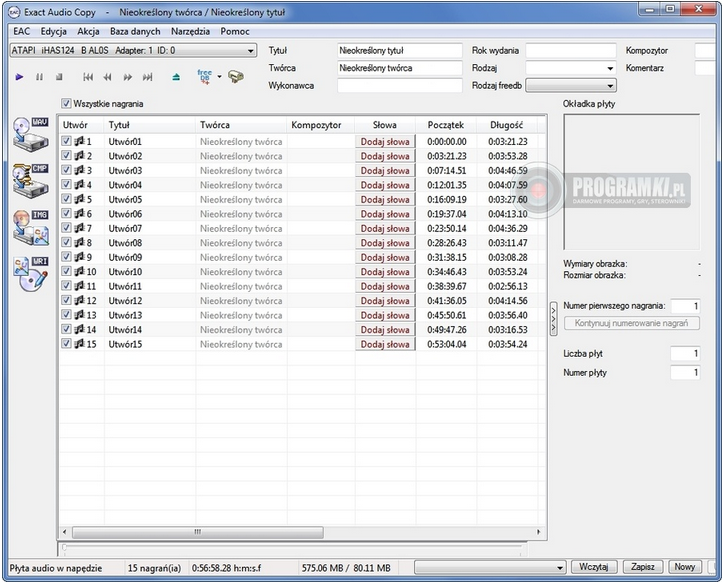
Task: Click the Wczytaj button
Action: point(594,567)
